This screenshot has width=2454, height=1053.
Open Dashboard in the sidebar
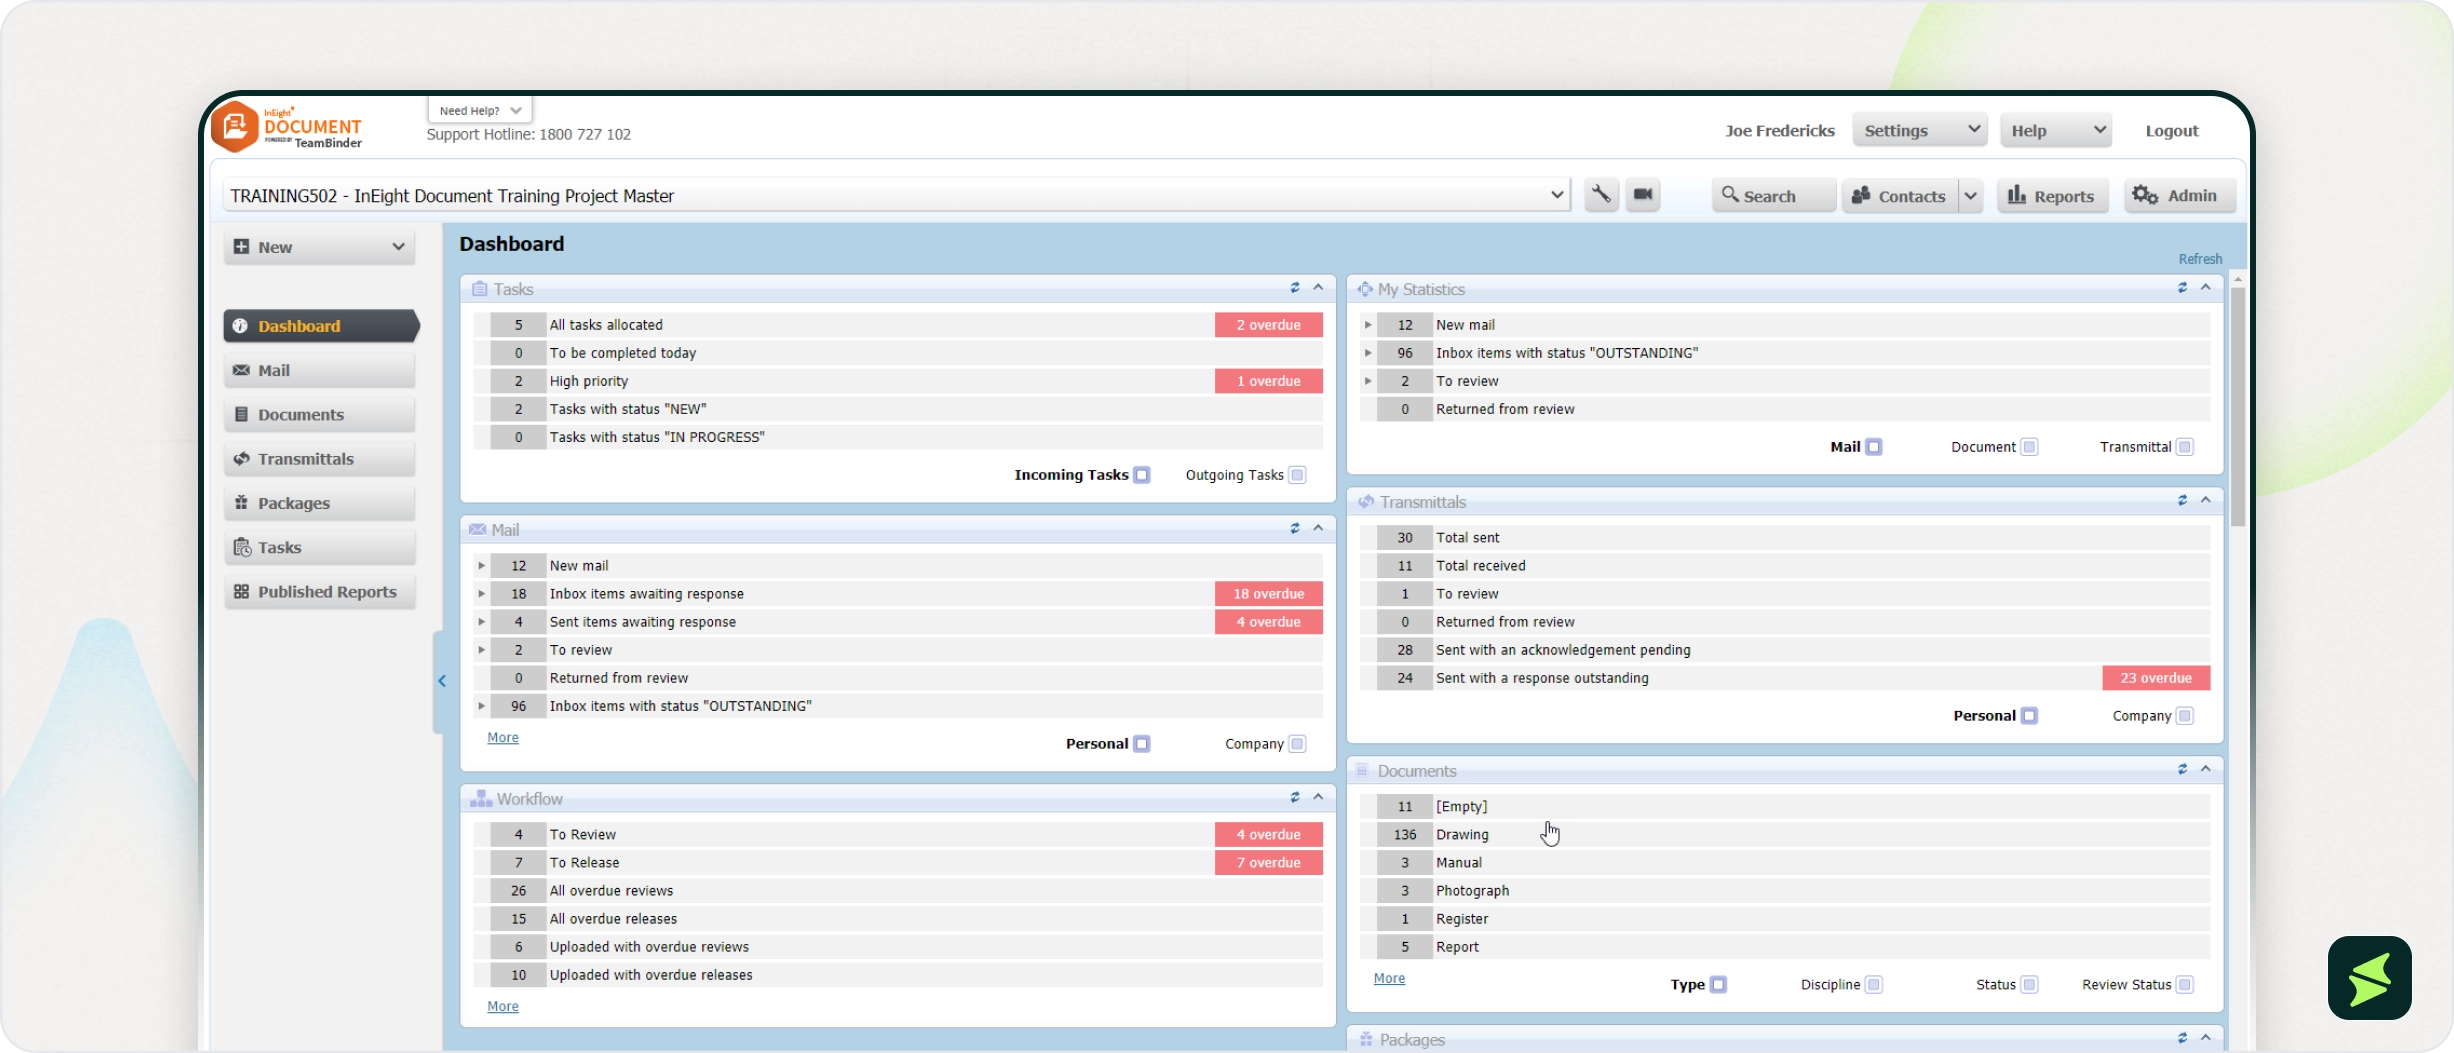320,326
